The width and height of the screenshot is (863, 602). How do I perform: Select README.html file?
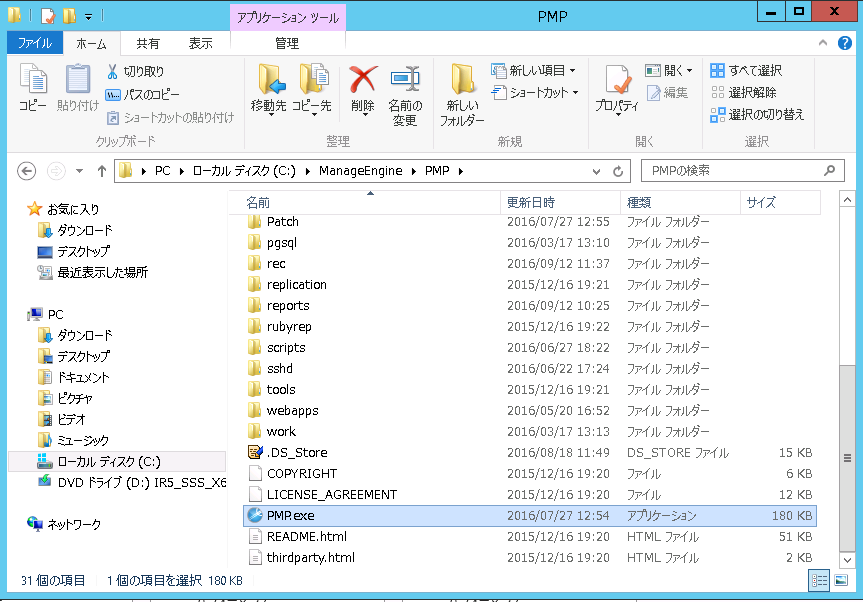tap(529, 537)
